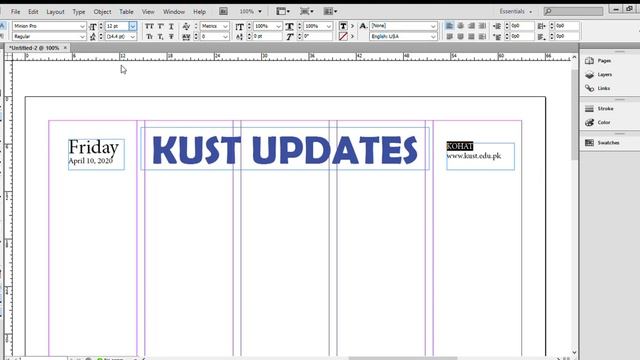Toggle the All Caps button
Image resolution: width=640 pixels, height=360 pixels.
149,26
